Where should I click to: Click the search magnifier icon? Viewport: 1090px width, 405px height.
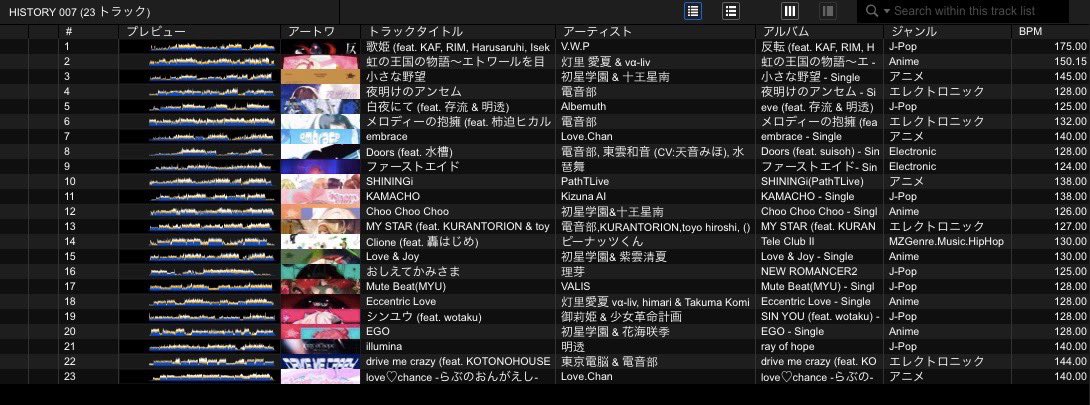(872, 11)
